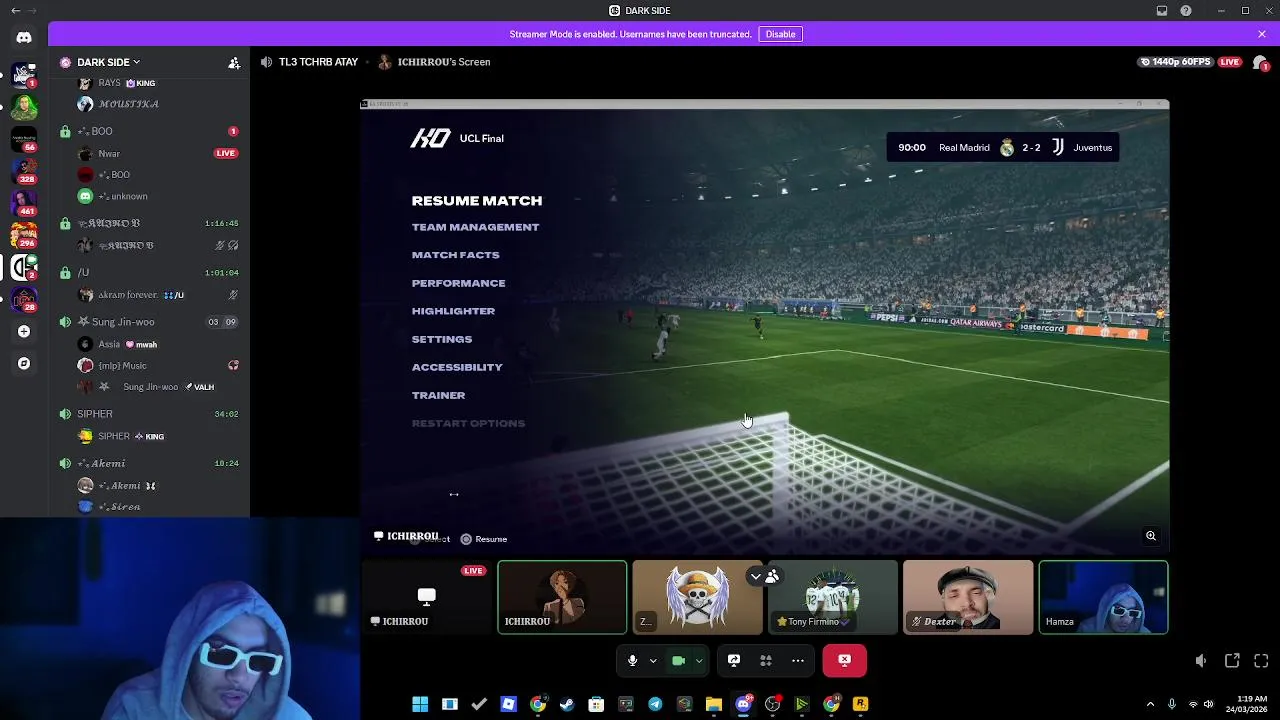
Task: Open Windows Start menu
Action: coord(420,704)
